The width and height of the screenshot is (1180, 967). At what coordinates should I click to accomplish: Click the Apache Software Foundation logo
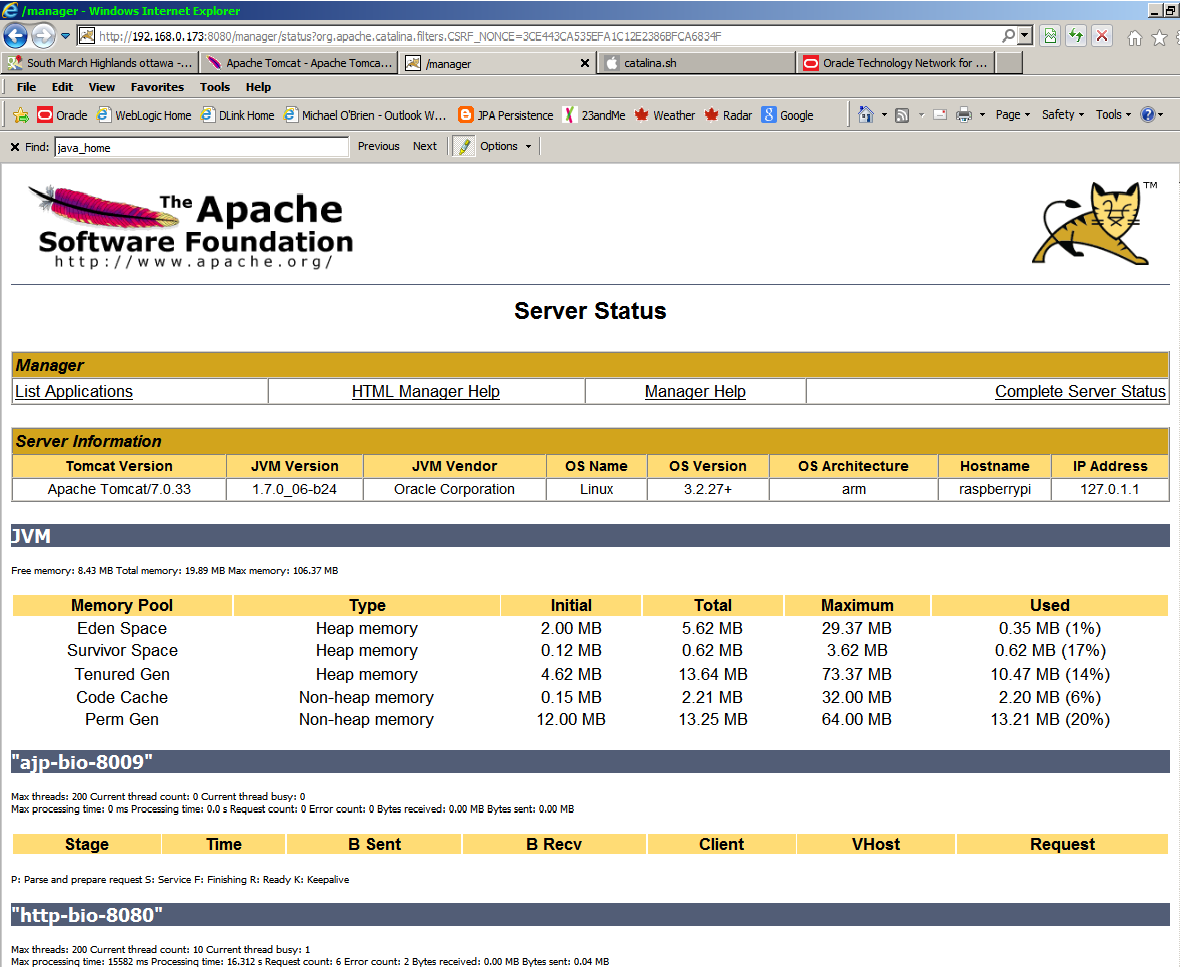190,226
